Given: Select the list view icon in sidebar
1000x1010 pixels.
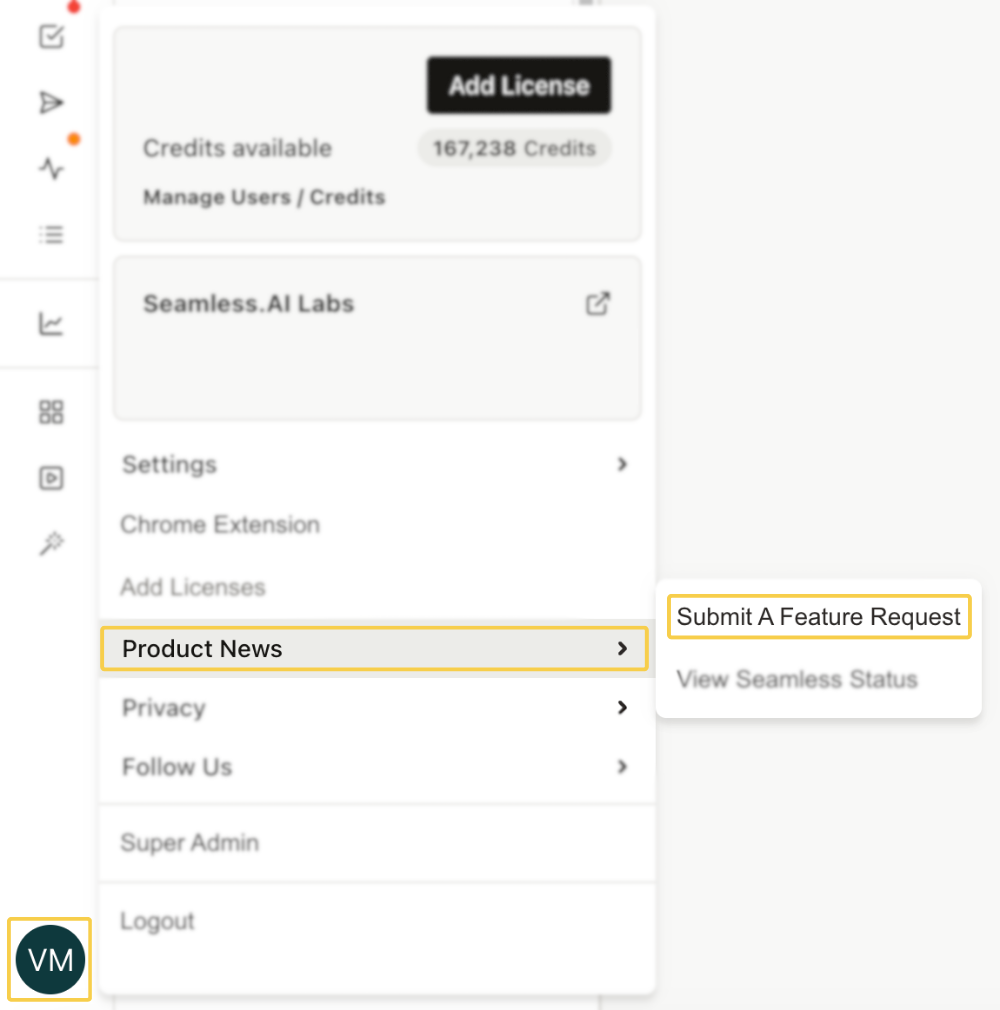Looking at the screenshot, I should coord(50,234).
